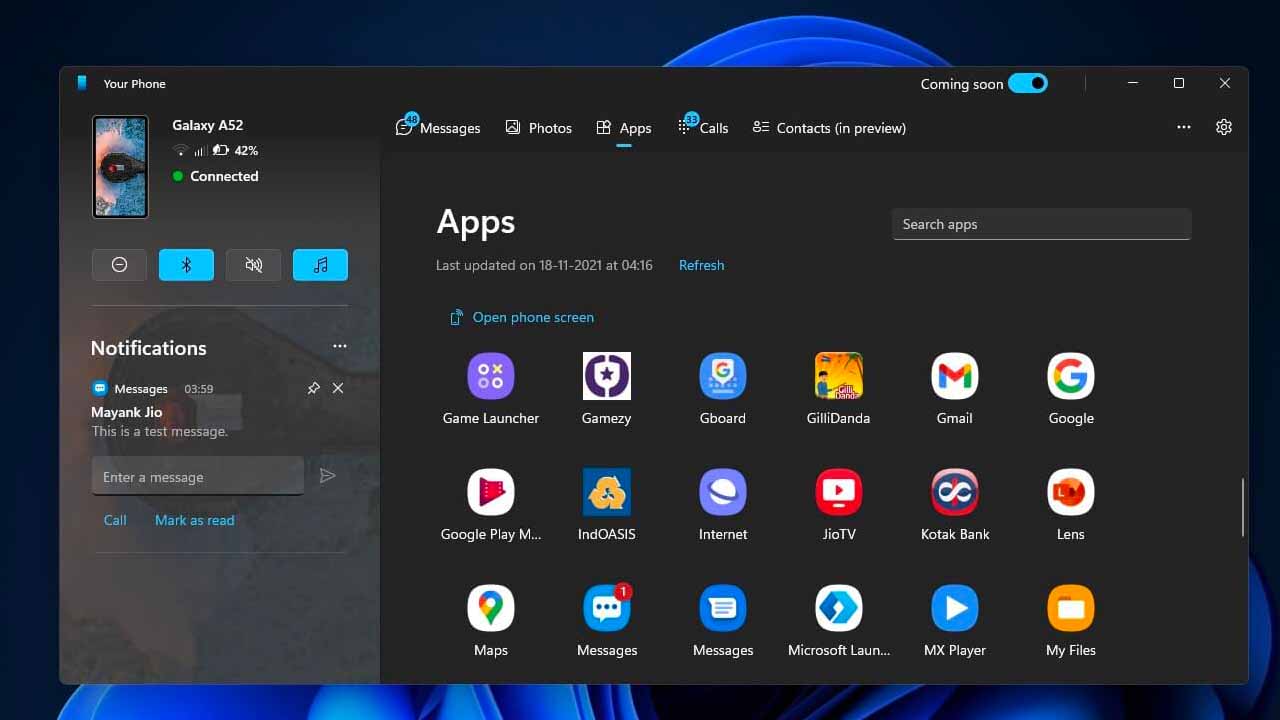
Task: Call Mayank Jio from notification
Action: pyautogui.click(x=115, y=520)
